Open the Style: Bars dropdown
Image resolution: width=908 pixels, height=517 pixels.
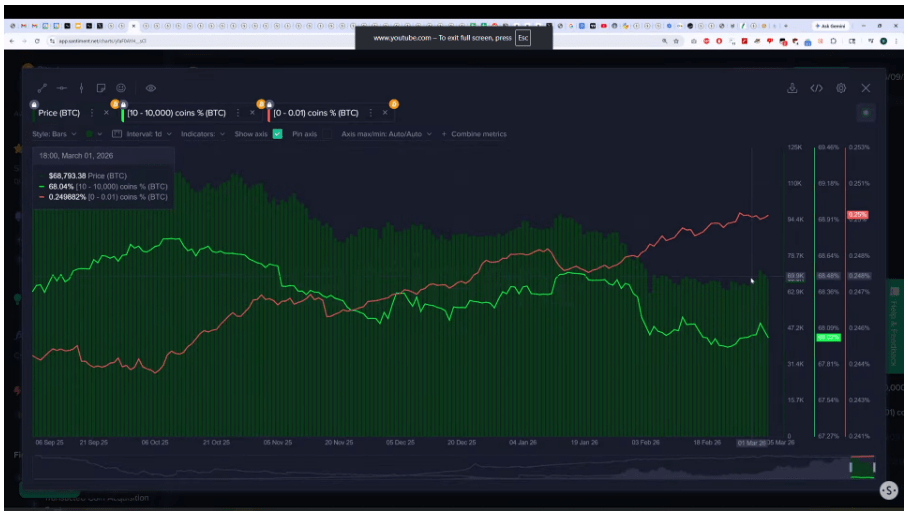[x=54, y=134]
